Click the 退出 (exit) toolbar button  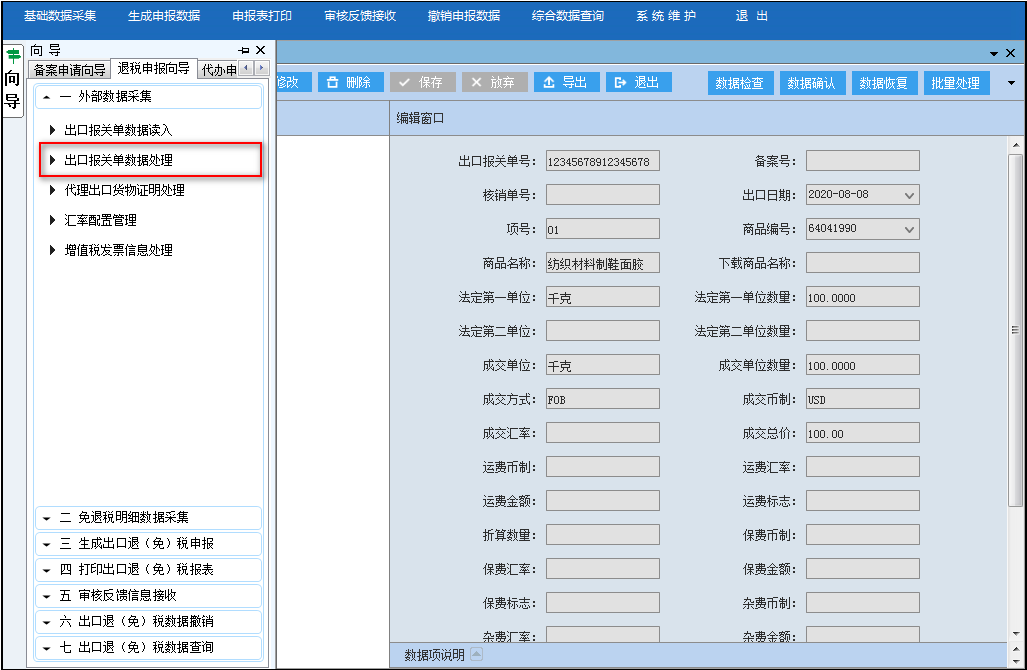[638, 83]
